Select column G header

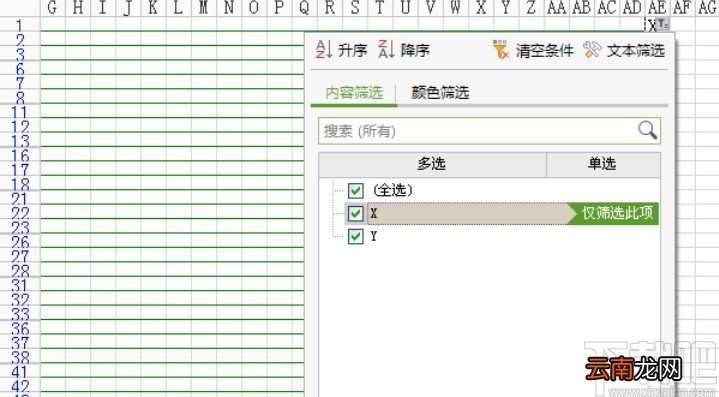(53, 8)
